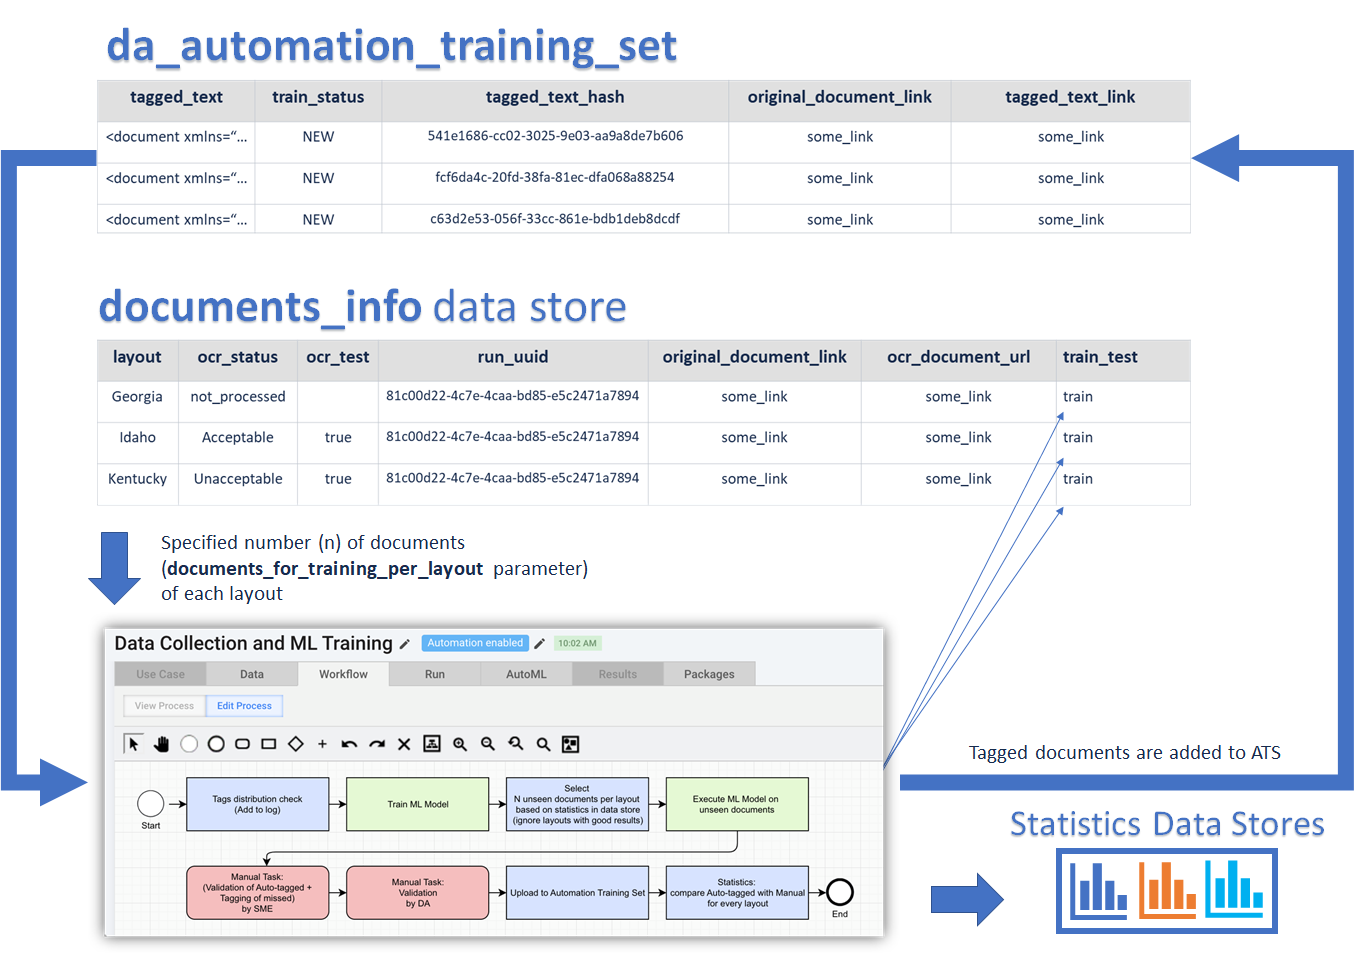1354x953 pixels.
Task: Redo the last workflow edit
Action: (x=377, y=744)
